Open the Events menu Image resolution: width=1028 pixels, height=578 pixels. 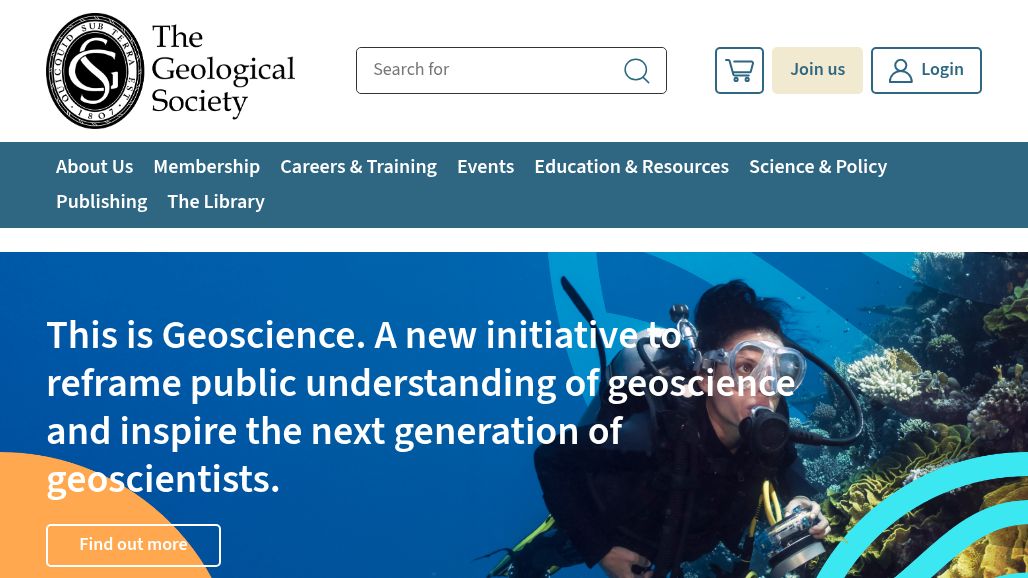coord(485,167)
